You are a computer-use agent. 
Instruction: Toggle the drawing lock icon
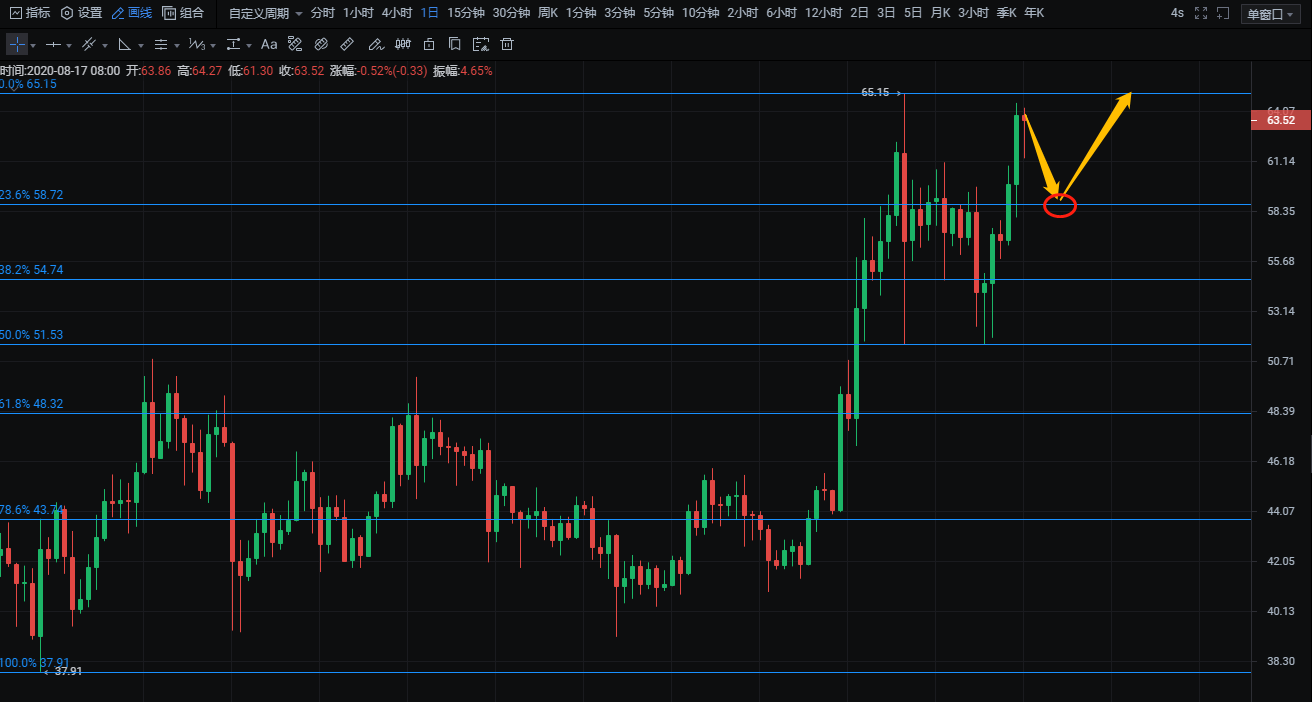[429, 45]
